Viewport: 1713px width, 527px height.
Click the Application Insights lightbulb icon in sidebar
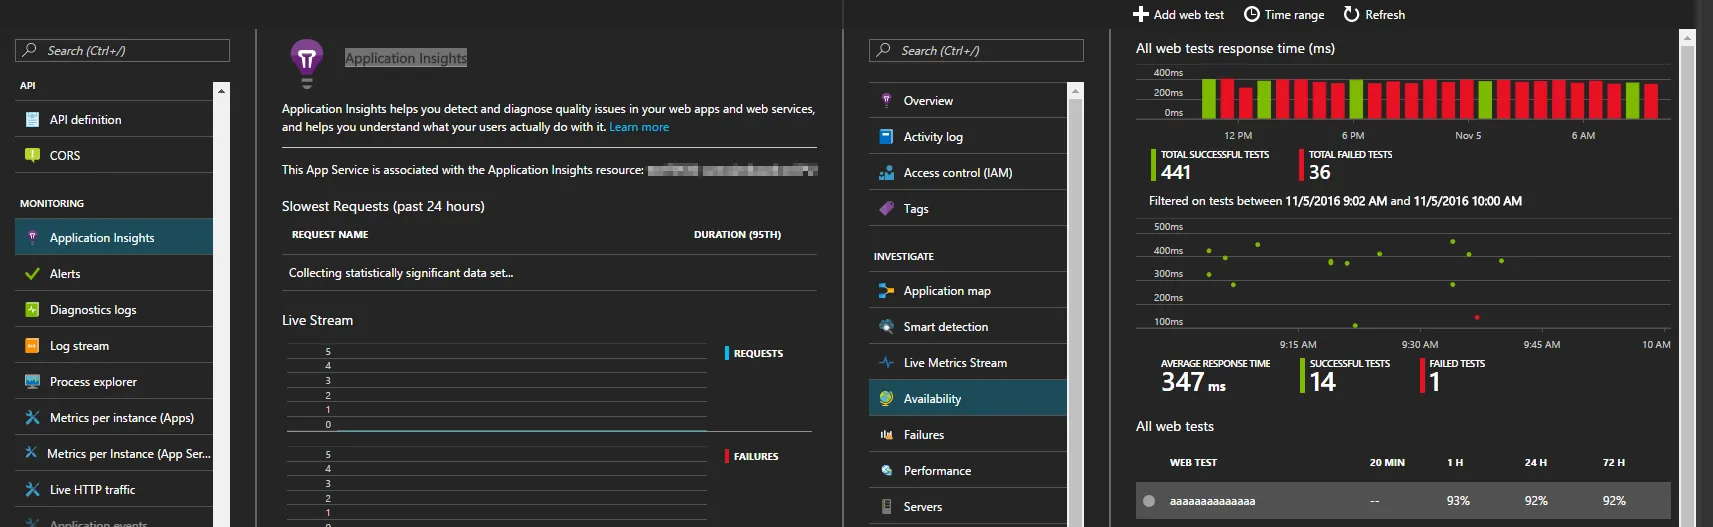coord(32,238)
